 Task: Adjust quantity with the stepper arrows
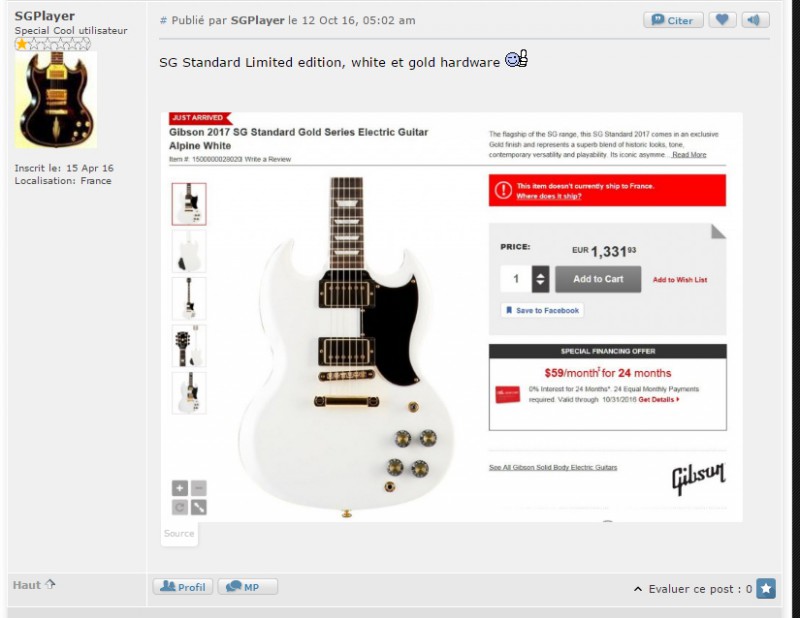(540, 279)
